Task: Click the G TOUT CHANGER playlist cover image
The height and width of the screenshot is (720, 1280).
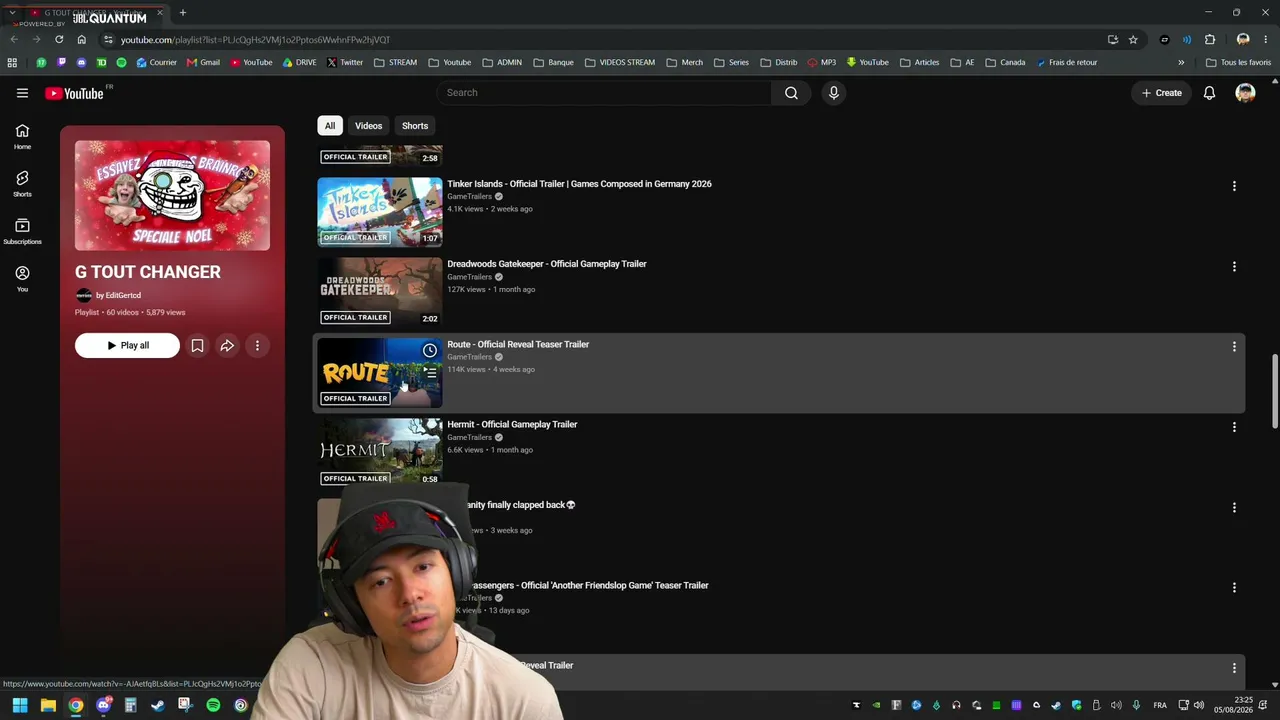Action: coord(172,195)
